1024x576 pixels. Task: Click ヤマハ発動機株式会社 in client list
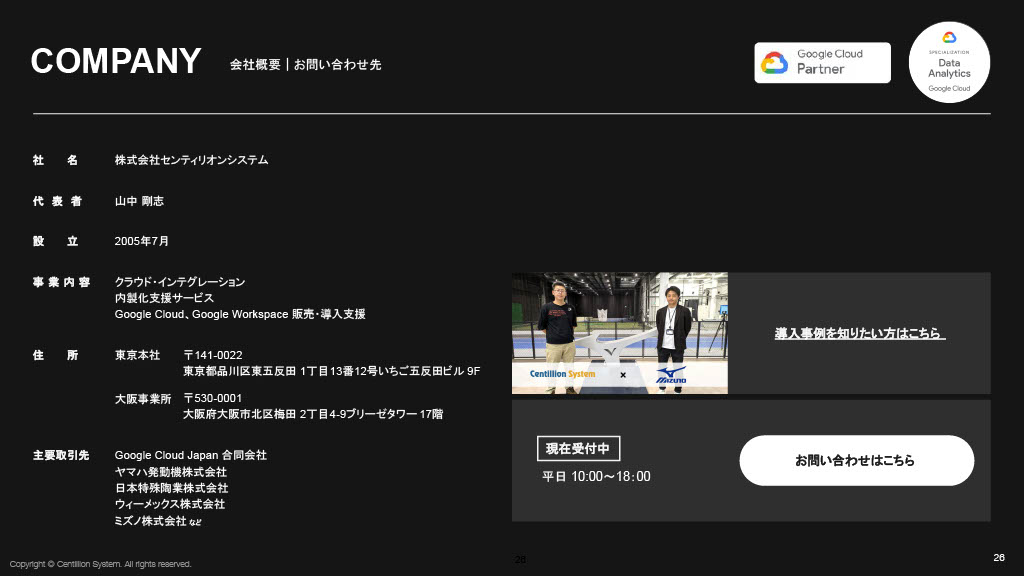(x=171, y=472)
